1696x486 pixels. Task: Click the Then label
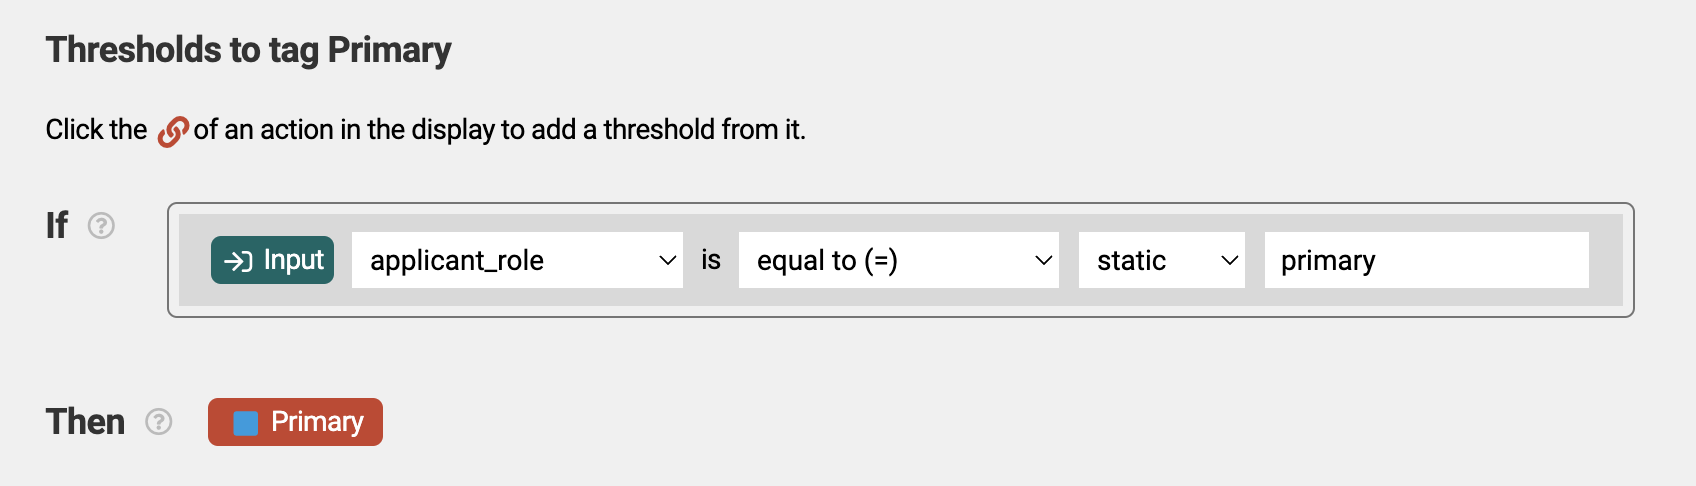pos(86,422)
